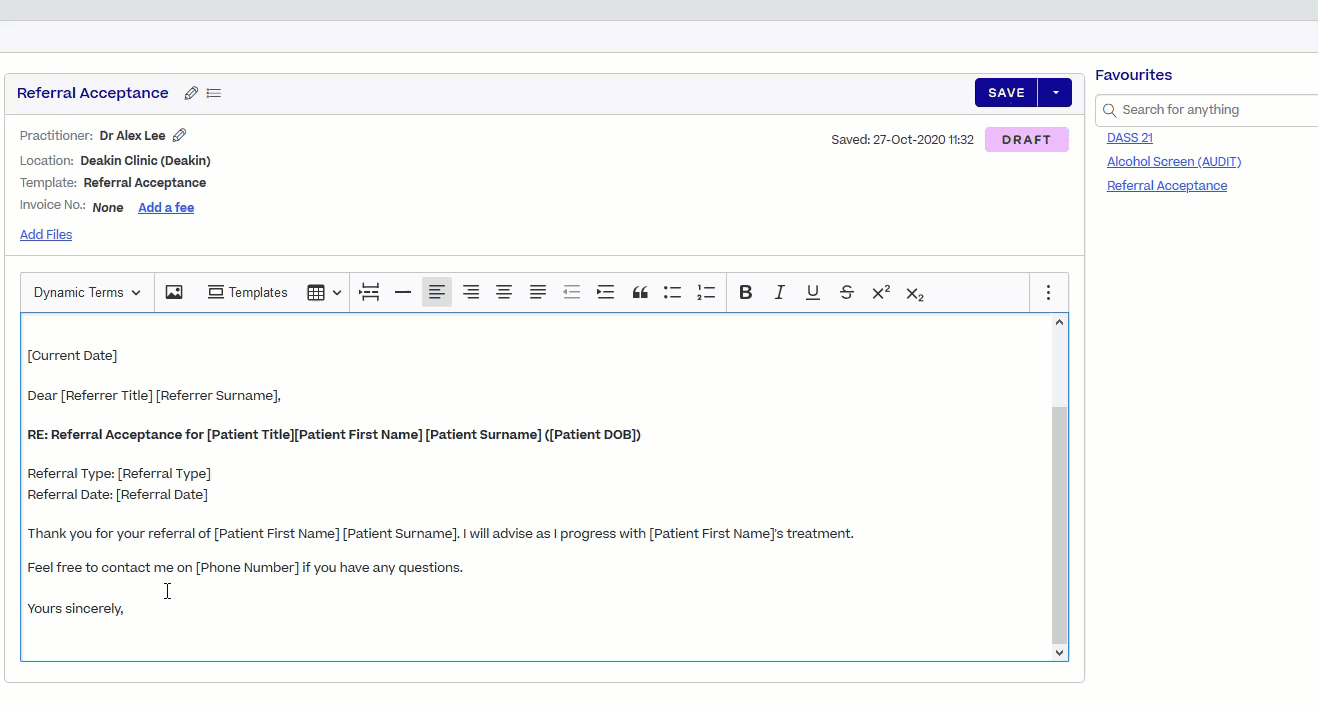
Task: Click 'Yours sincerely,' text
Action: click(x=75, y=609)
